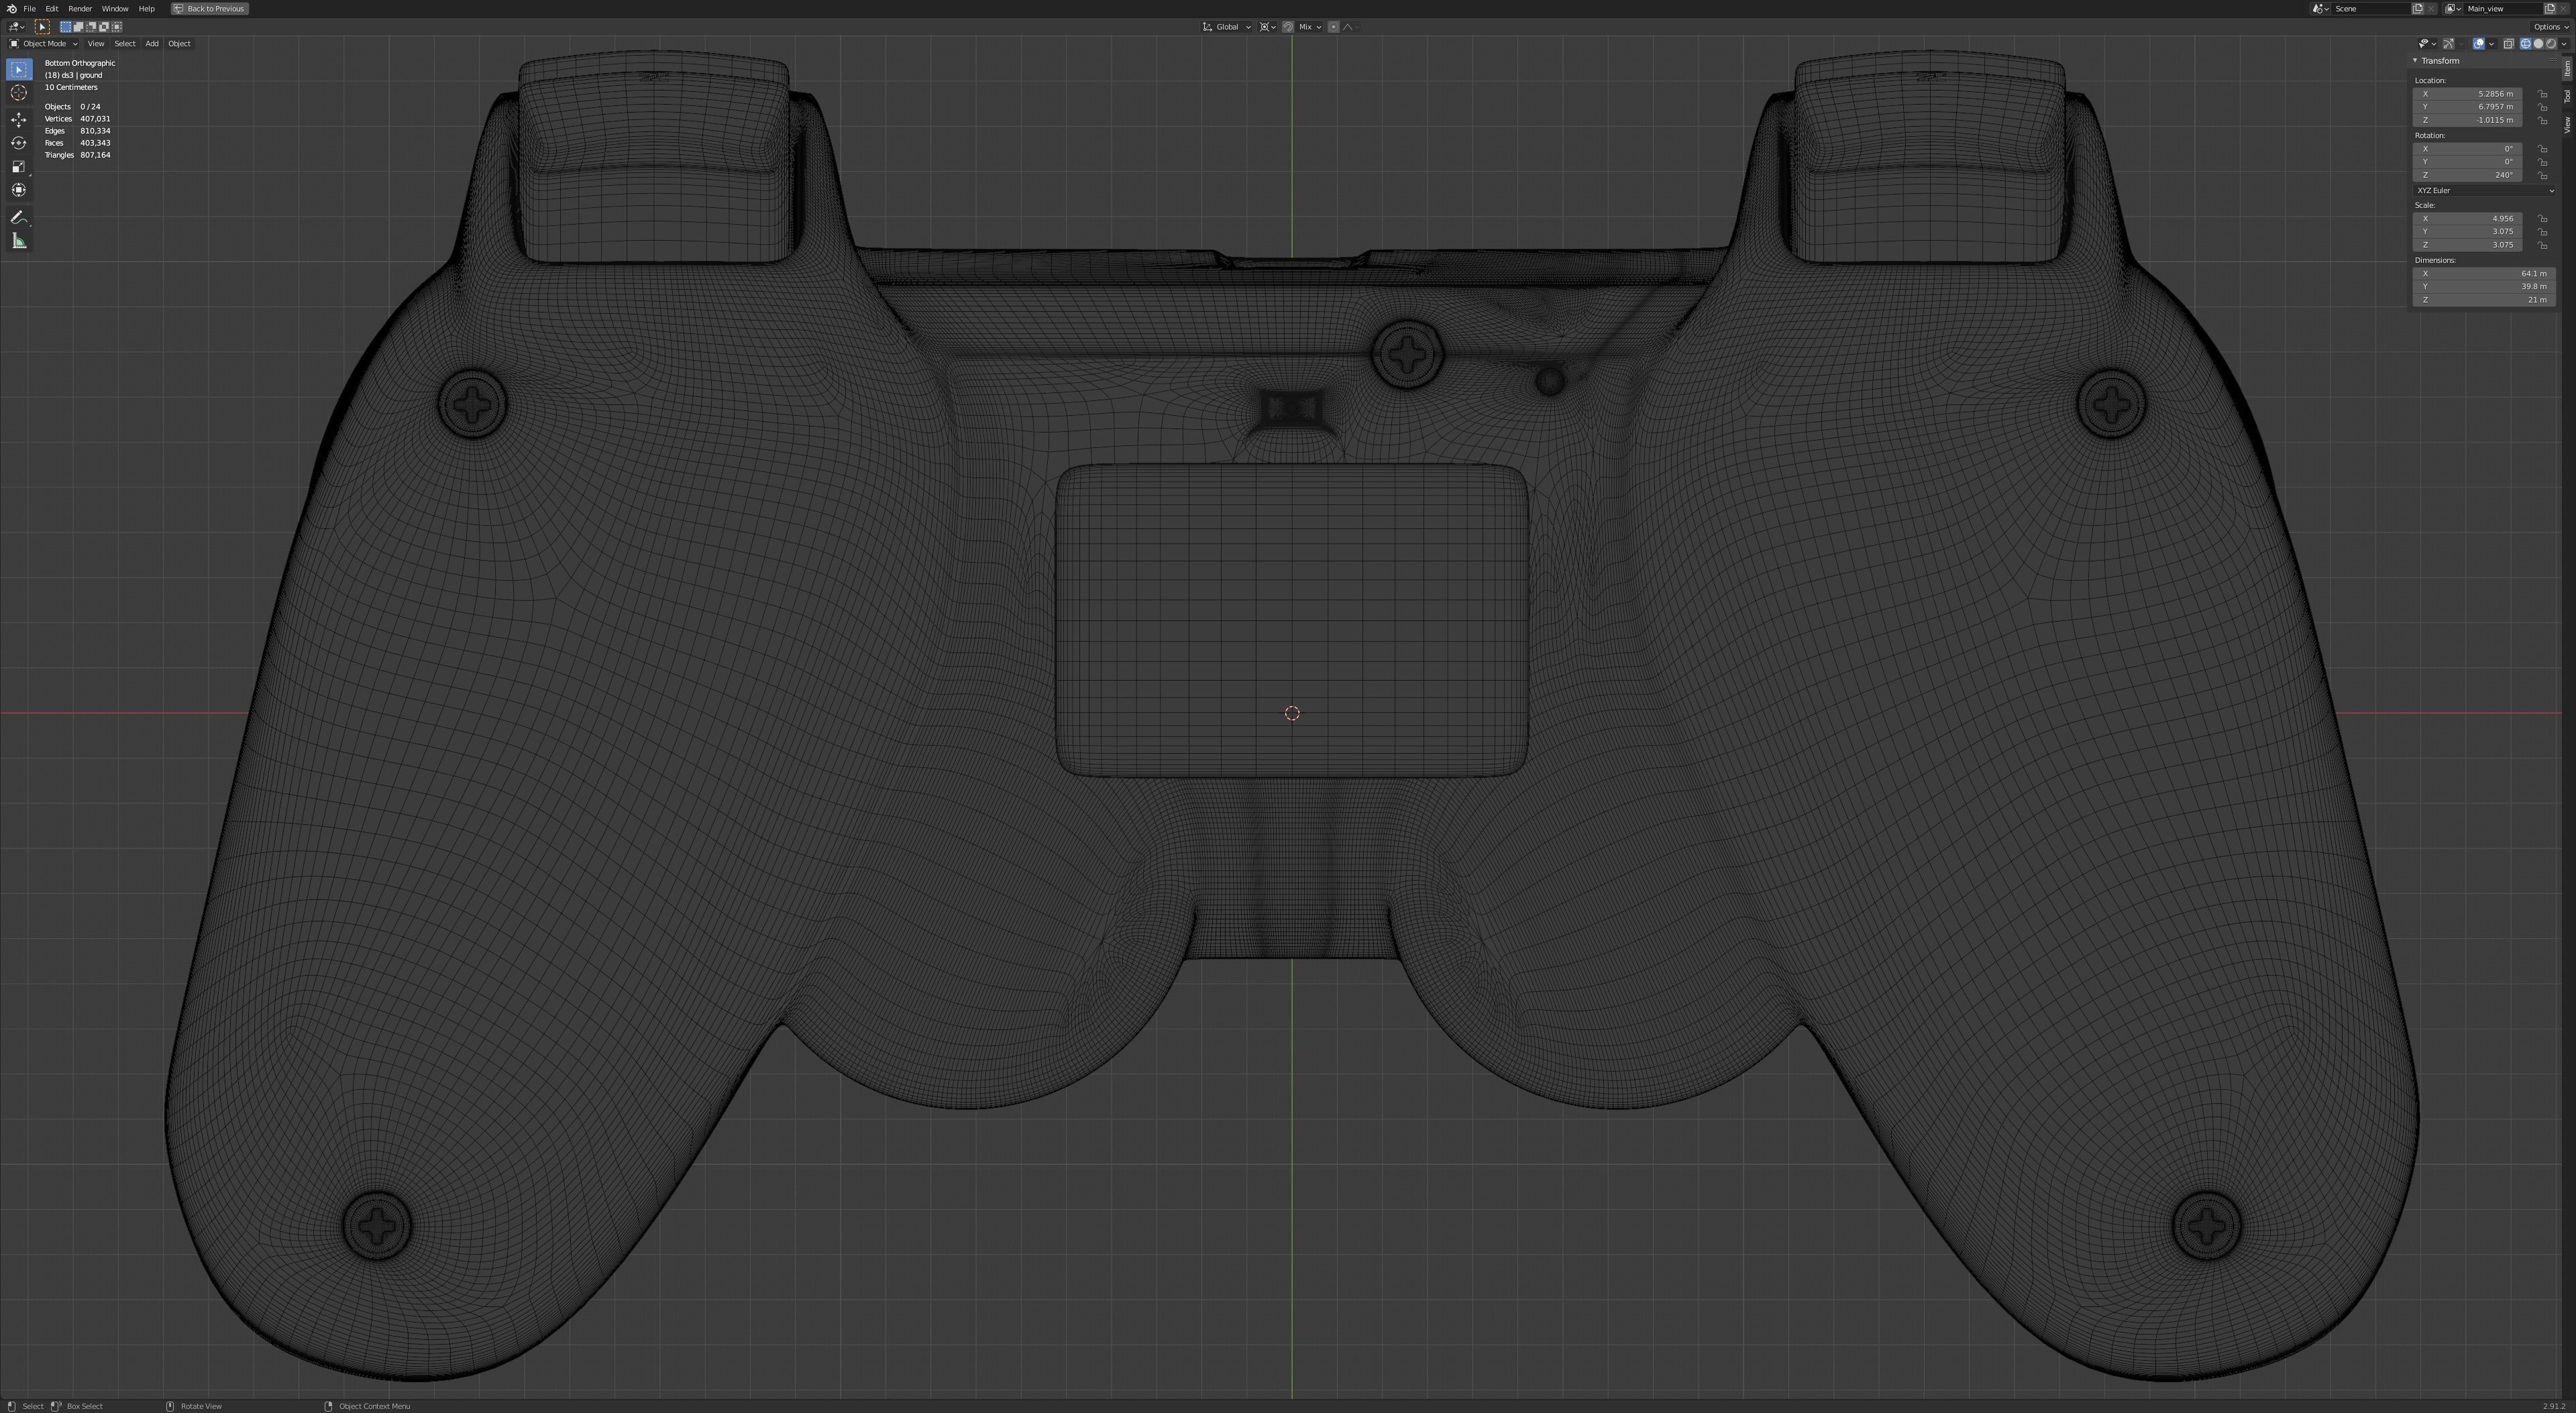Adjust the Scale X value field
Viewport: 2576px width, 1413px height.
click(x=2467, y=218)
